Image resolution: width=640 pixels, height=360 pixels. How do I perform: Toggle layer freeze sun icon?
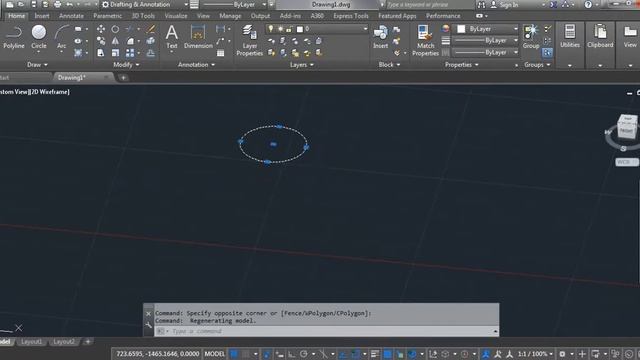click(280, 29)
